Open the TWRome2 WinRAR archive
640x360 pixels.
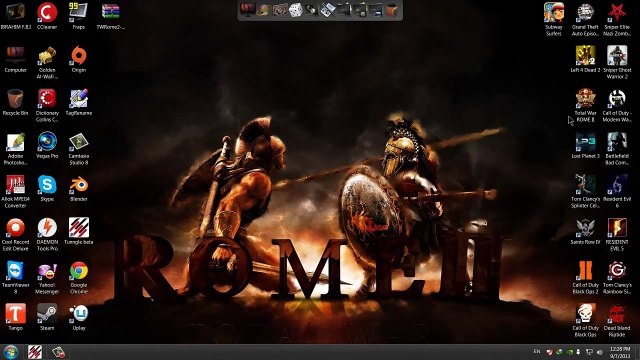110,16
